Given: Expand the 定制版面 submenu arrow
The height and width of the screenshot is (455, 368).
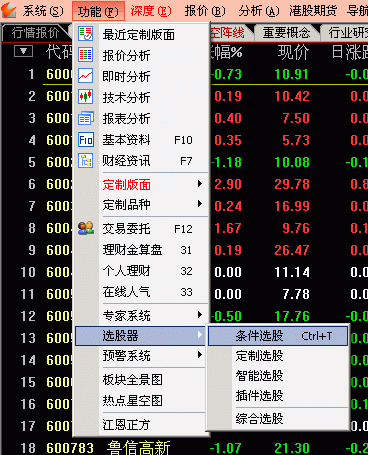Looking at the screenshot, I should point(199,184).
